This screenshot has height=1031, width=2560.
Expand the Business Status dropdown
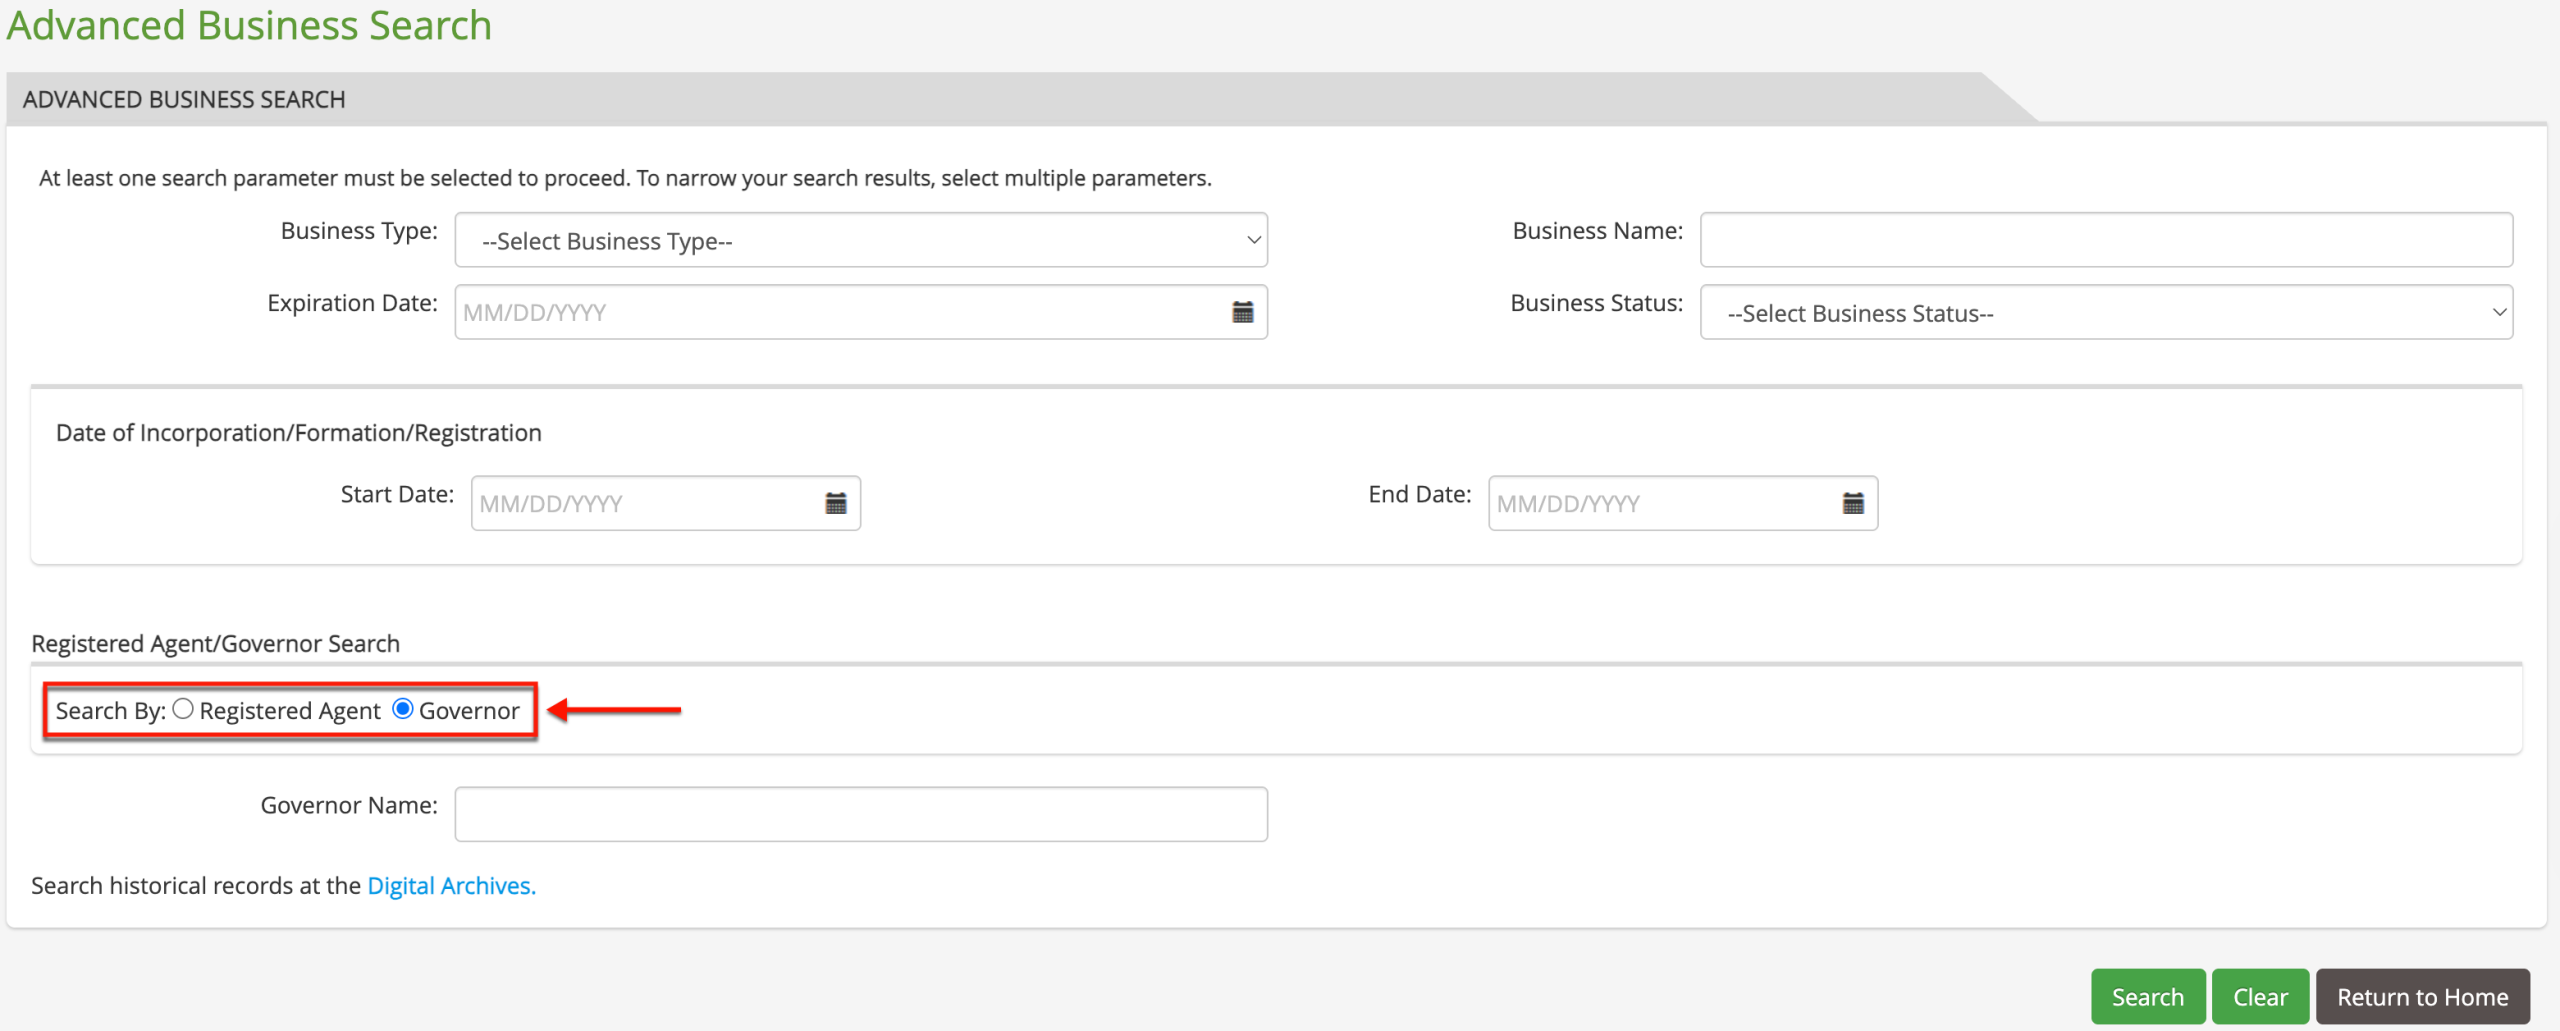click(2106, 312)
